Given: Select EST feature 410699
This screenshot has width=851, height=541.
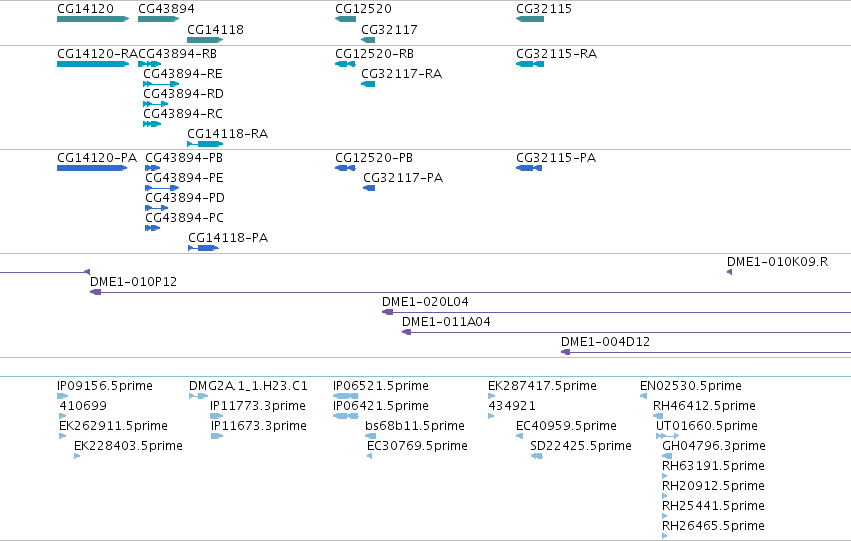Looking at the screenshot, I should pos(62,416).
